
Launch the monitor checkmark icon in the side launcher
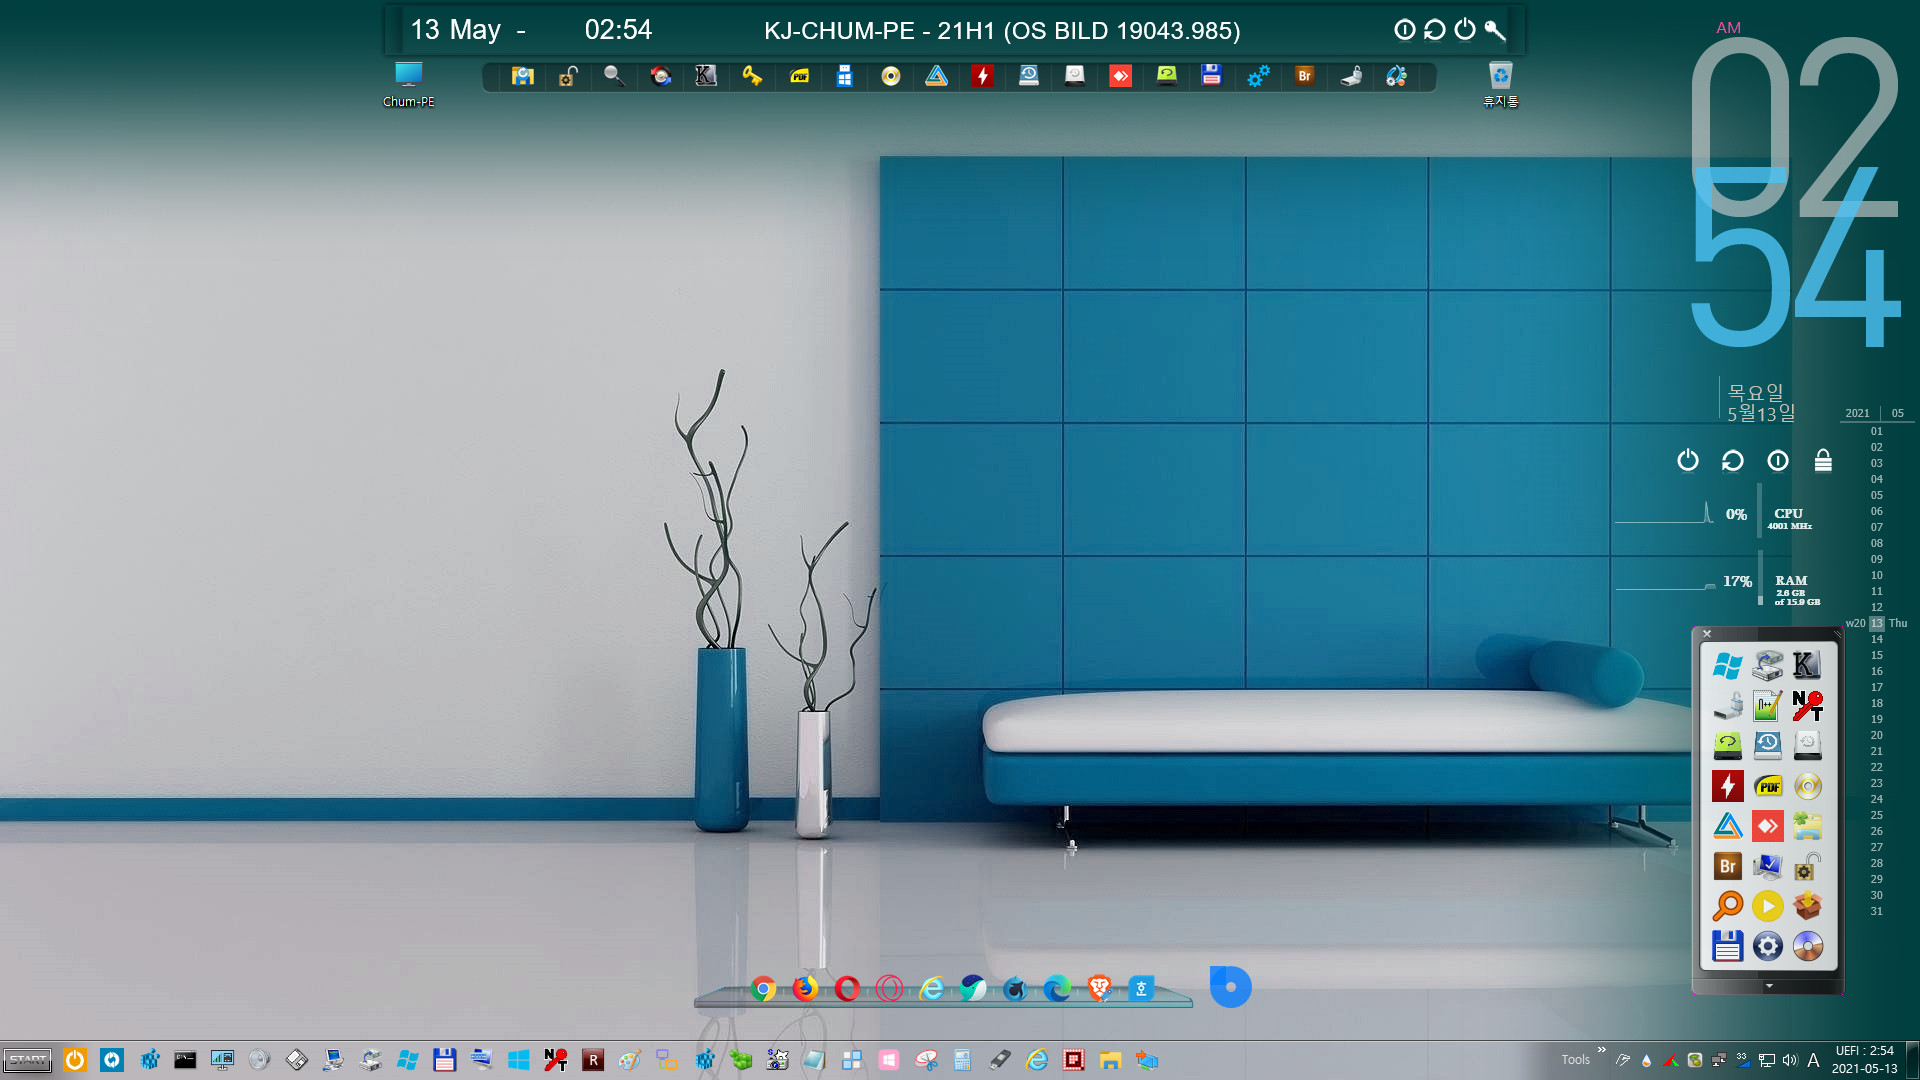(x=1767, y=866)
